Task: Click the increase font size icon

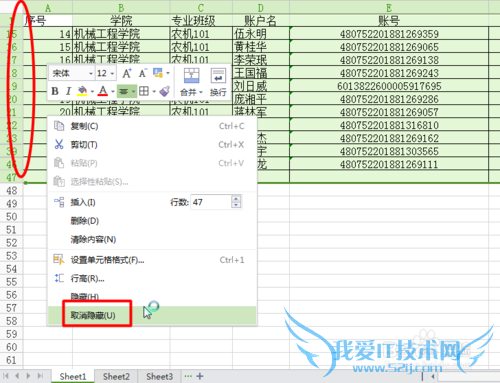Action: click(127, 73)
